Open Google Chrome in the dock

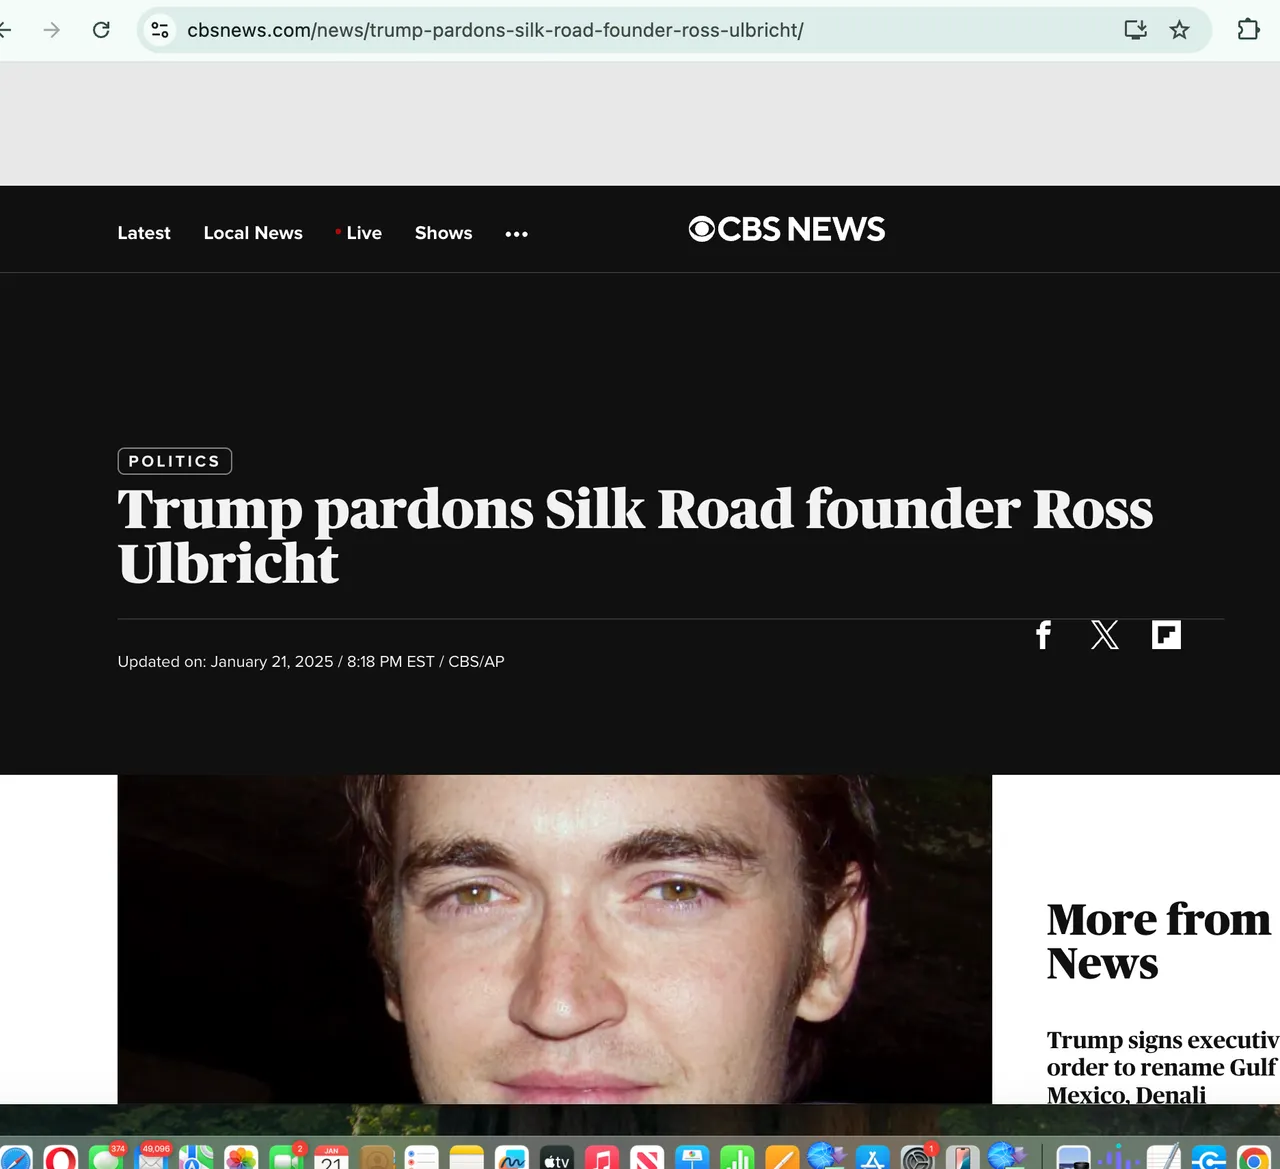(x=1253, y=1157)
